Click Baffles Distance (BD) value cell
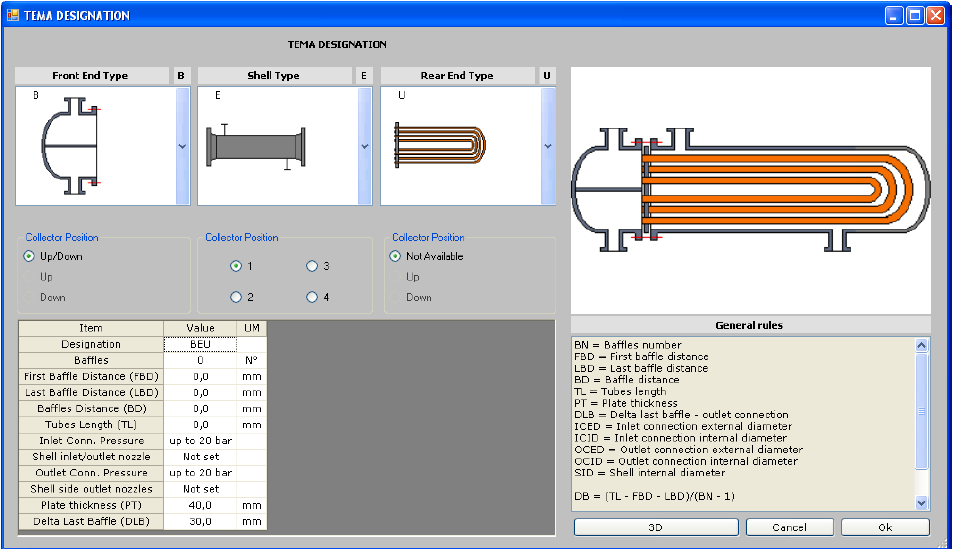The height and width of the screenshot is (549, 955). pos(200,408)
